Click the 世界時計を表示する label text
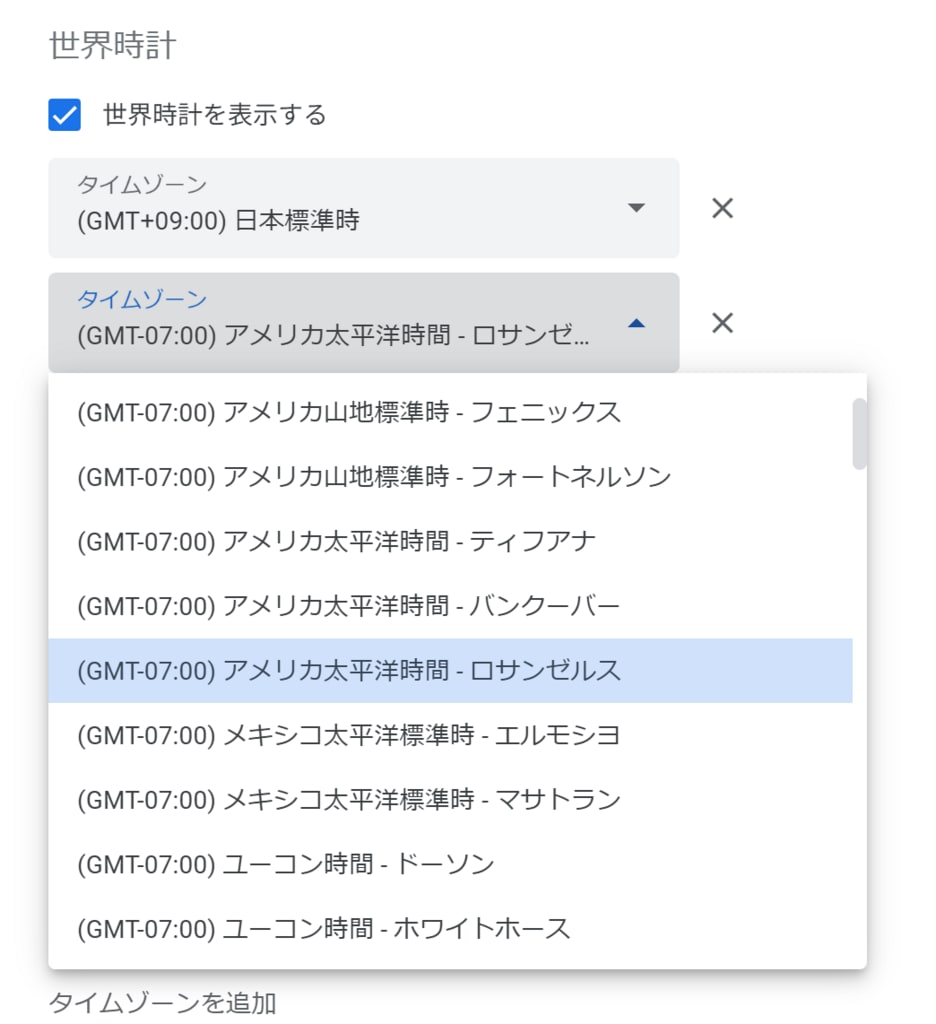The image size is (936, 1024). coord(215,115)
